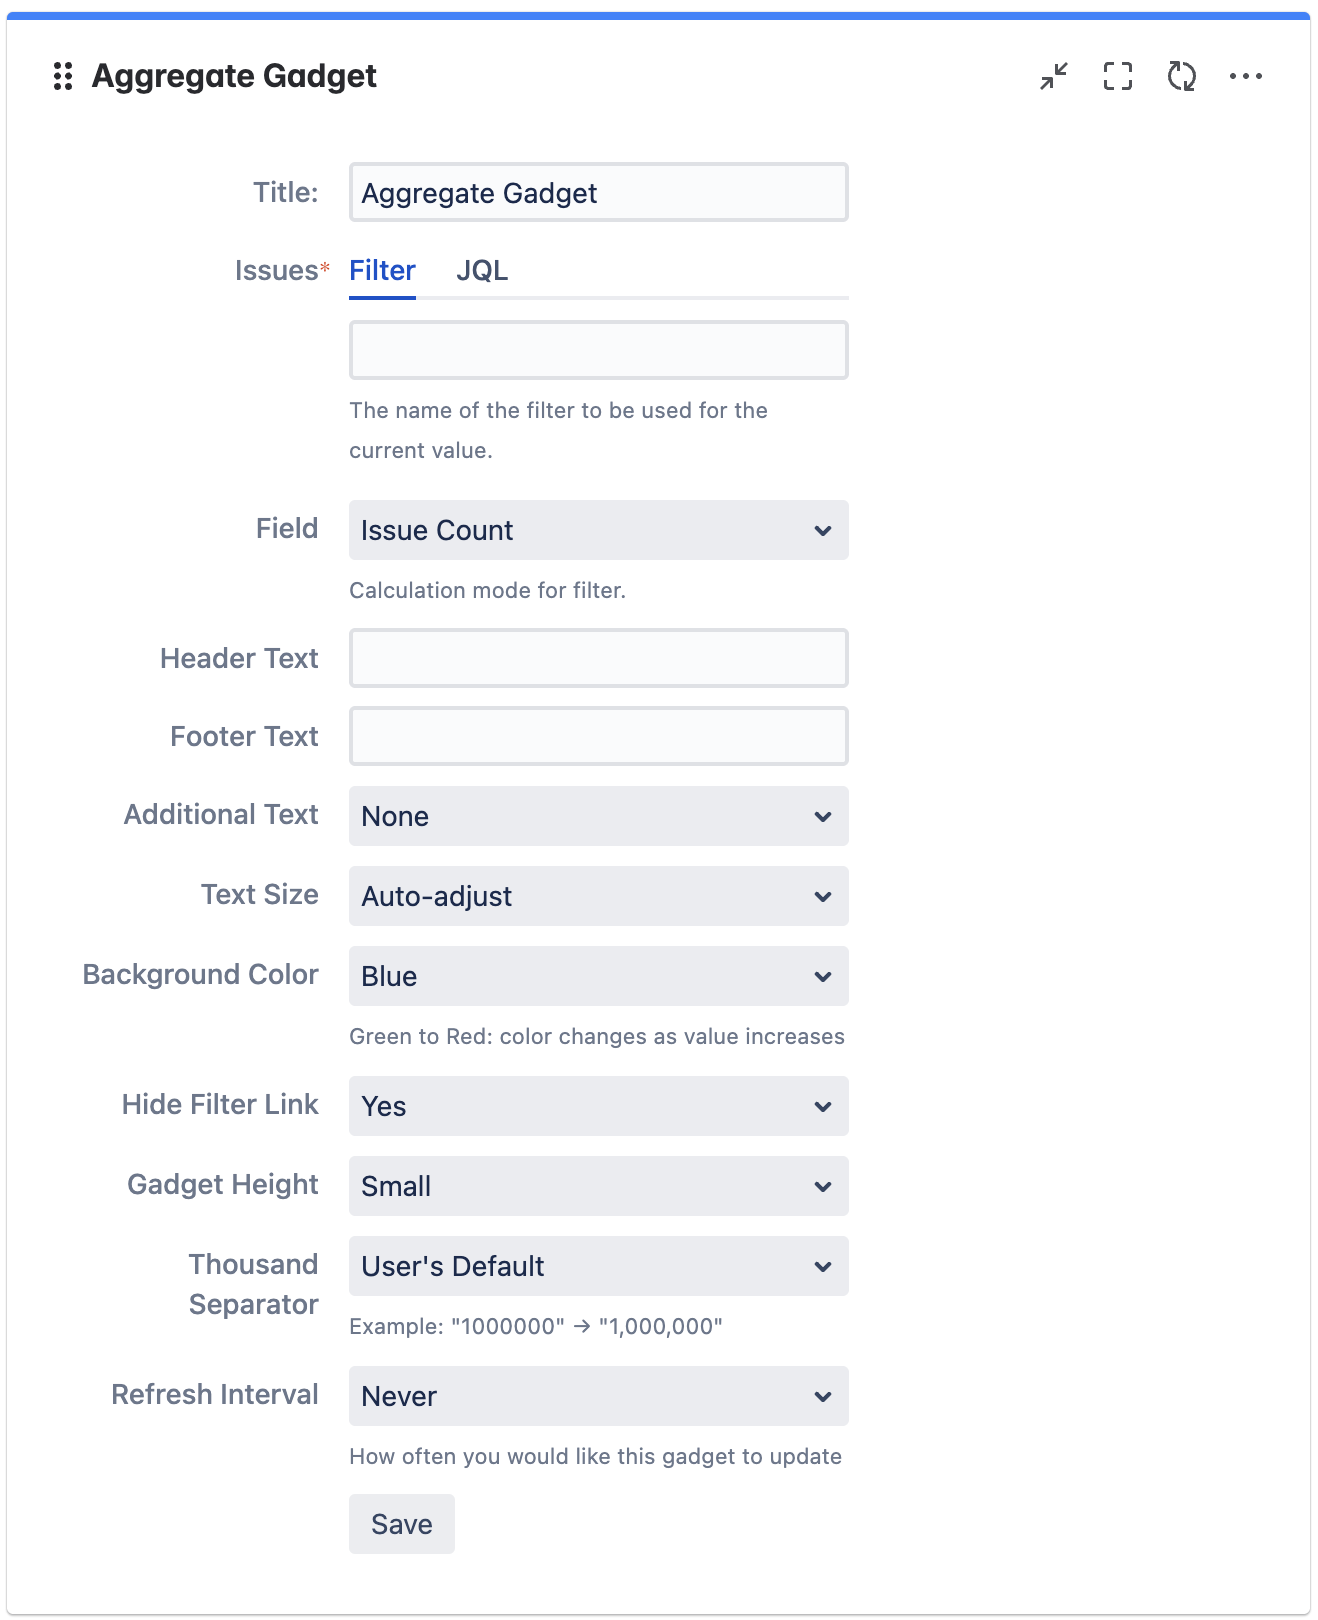The image size is (1318, 1620).
Task: Open the Thousand Separator dropdown
Action: tap(598, 1266)
